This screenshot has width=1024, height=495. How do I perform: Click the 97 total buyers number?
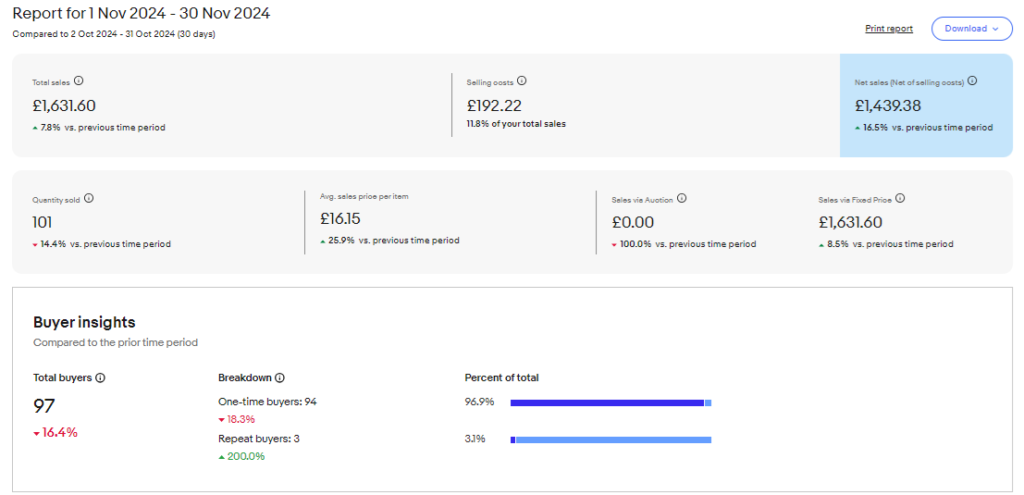[44, 406]
